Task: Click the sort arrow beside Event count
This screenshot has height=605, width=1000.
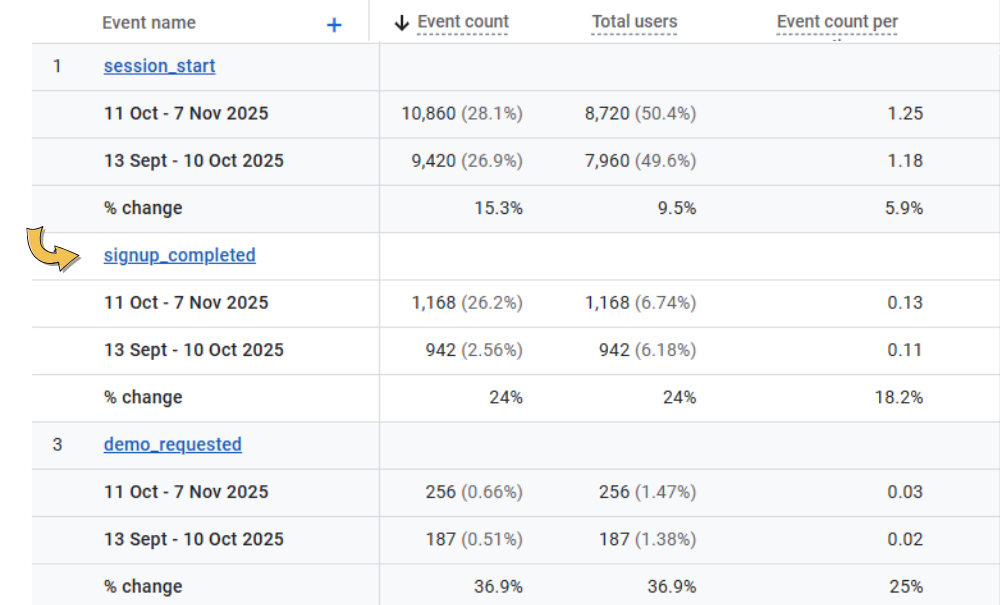Action: click(x=401, y=23)
